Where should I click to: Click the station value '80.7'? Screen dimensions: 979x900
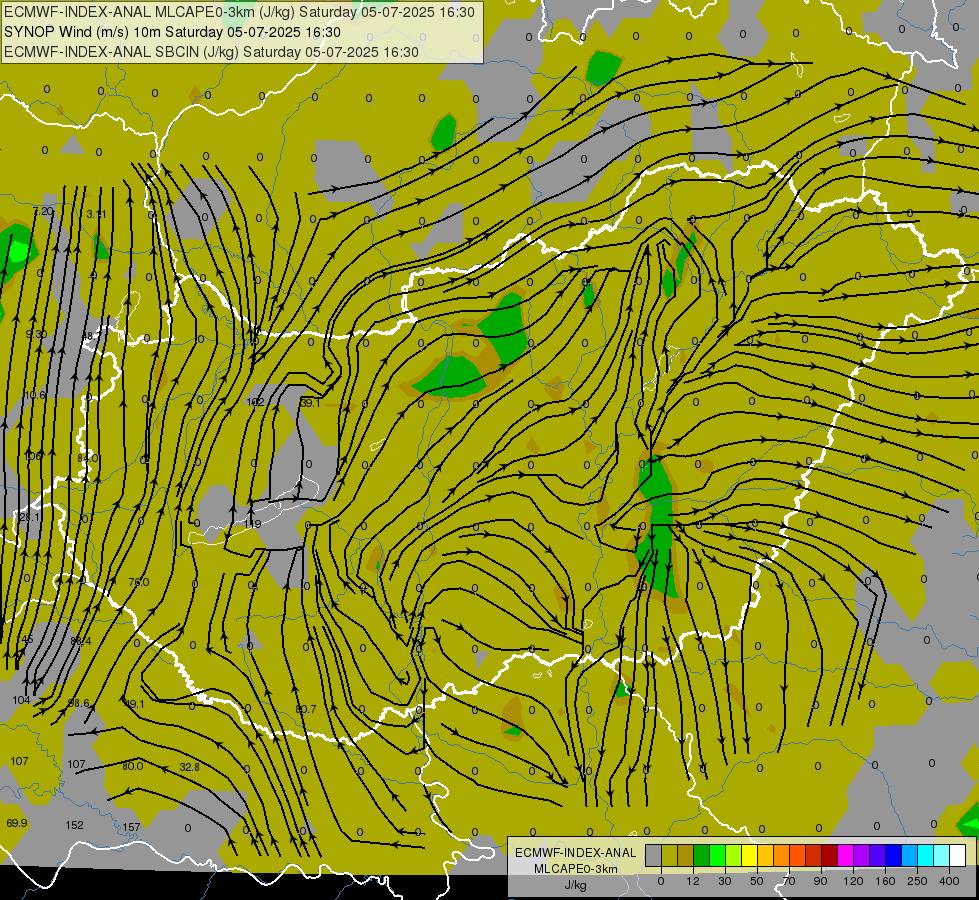pos(306,709)
